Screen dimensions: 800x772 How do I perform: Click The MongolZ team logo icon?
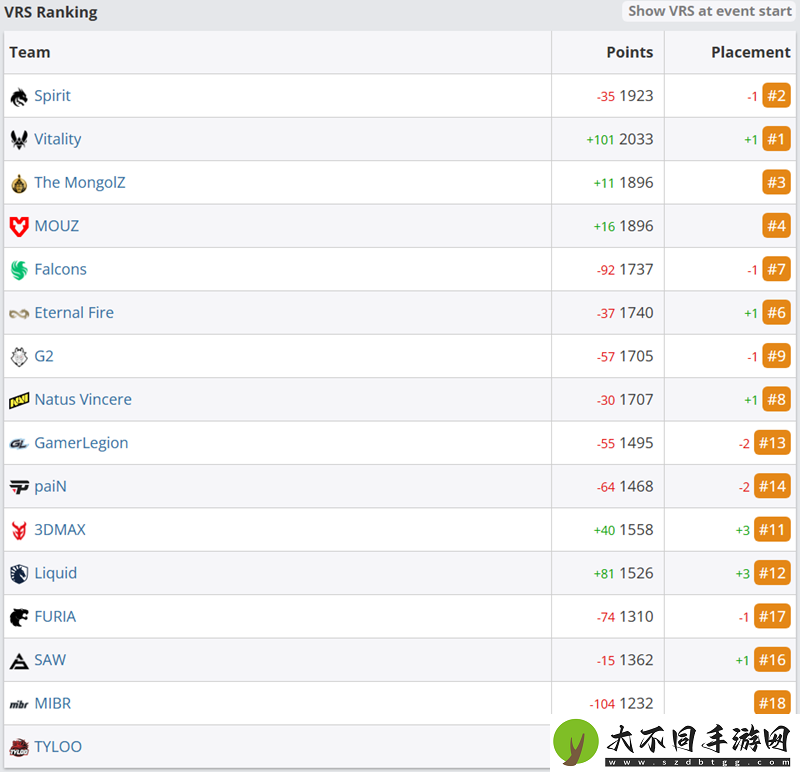click(19, 183)
